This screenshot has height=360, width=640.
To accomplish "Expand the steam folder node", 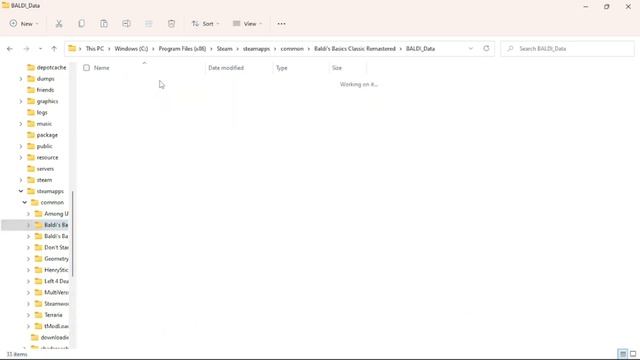I will pyautogui.click(x=21, y=180).
